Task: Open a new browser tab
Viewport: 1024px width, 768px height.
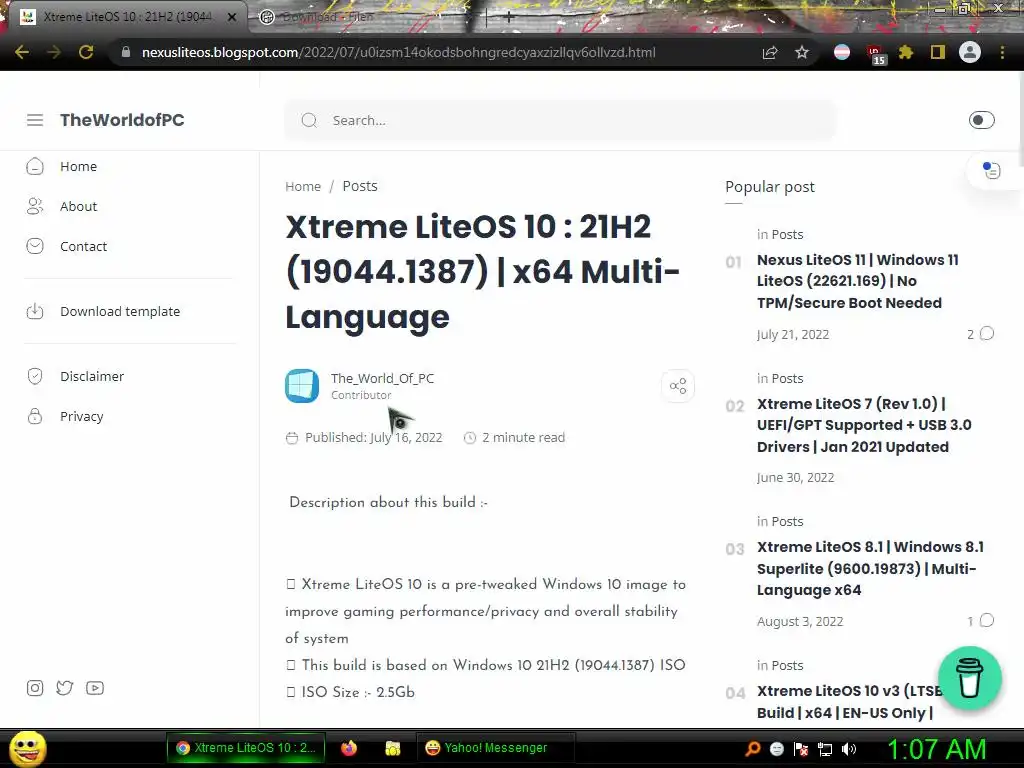Action: click(509, 17)
